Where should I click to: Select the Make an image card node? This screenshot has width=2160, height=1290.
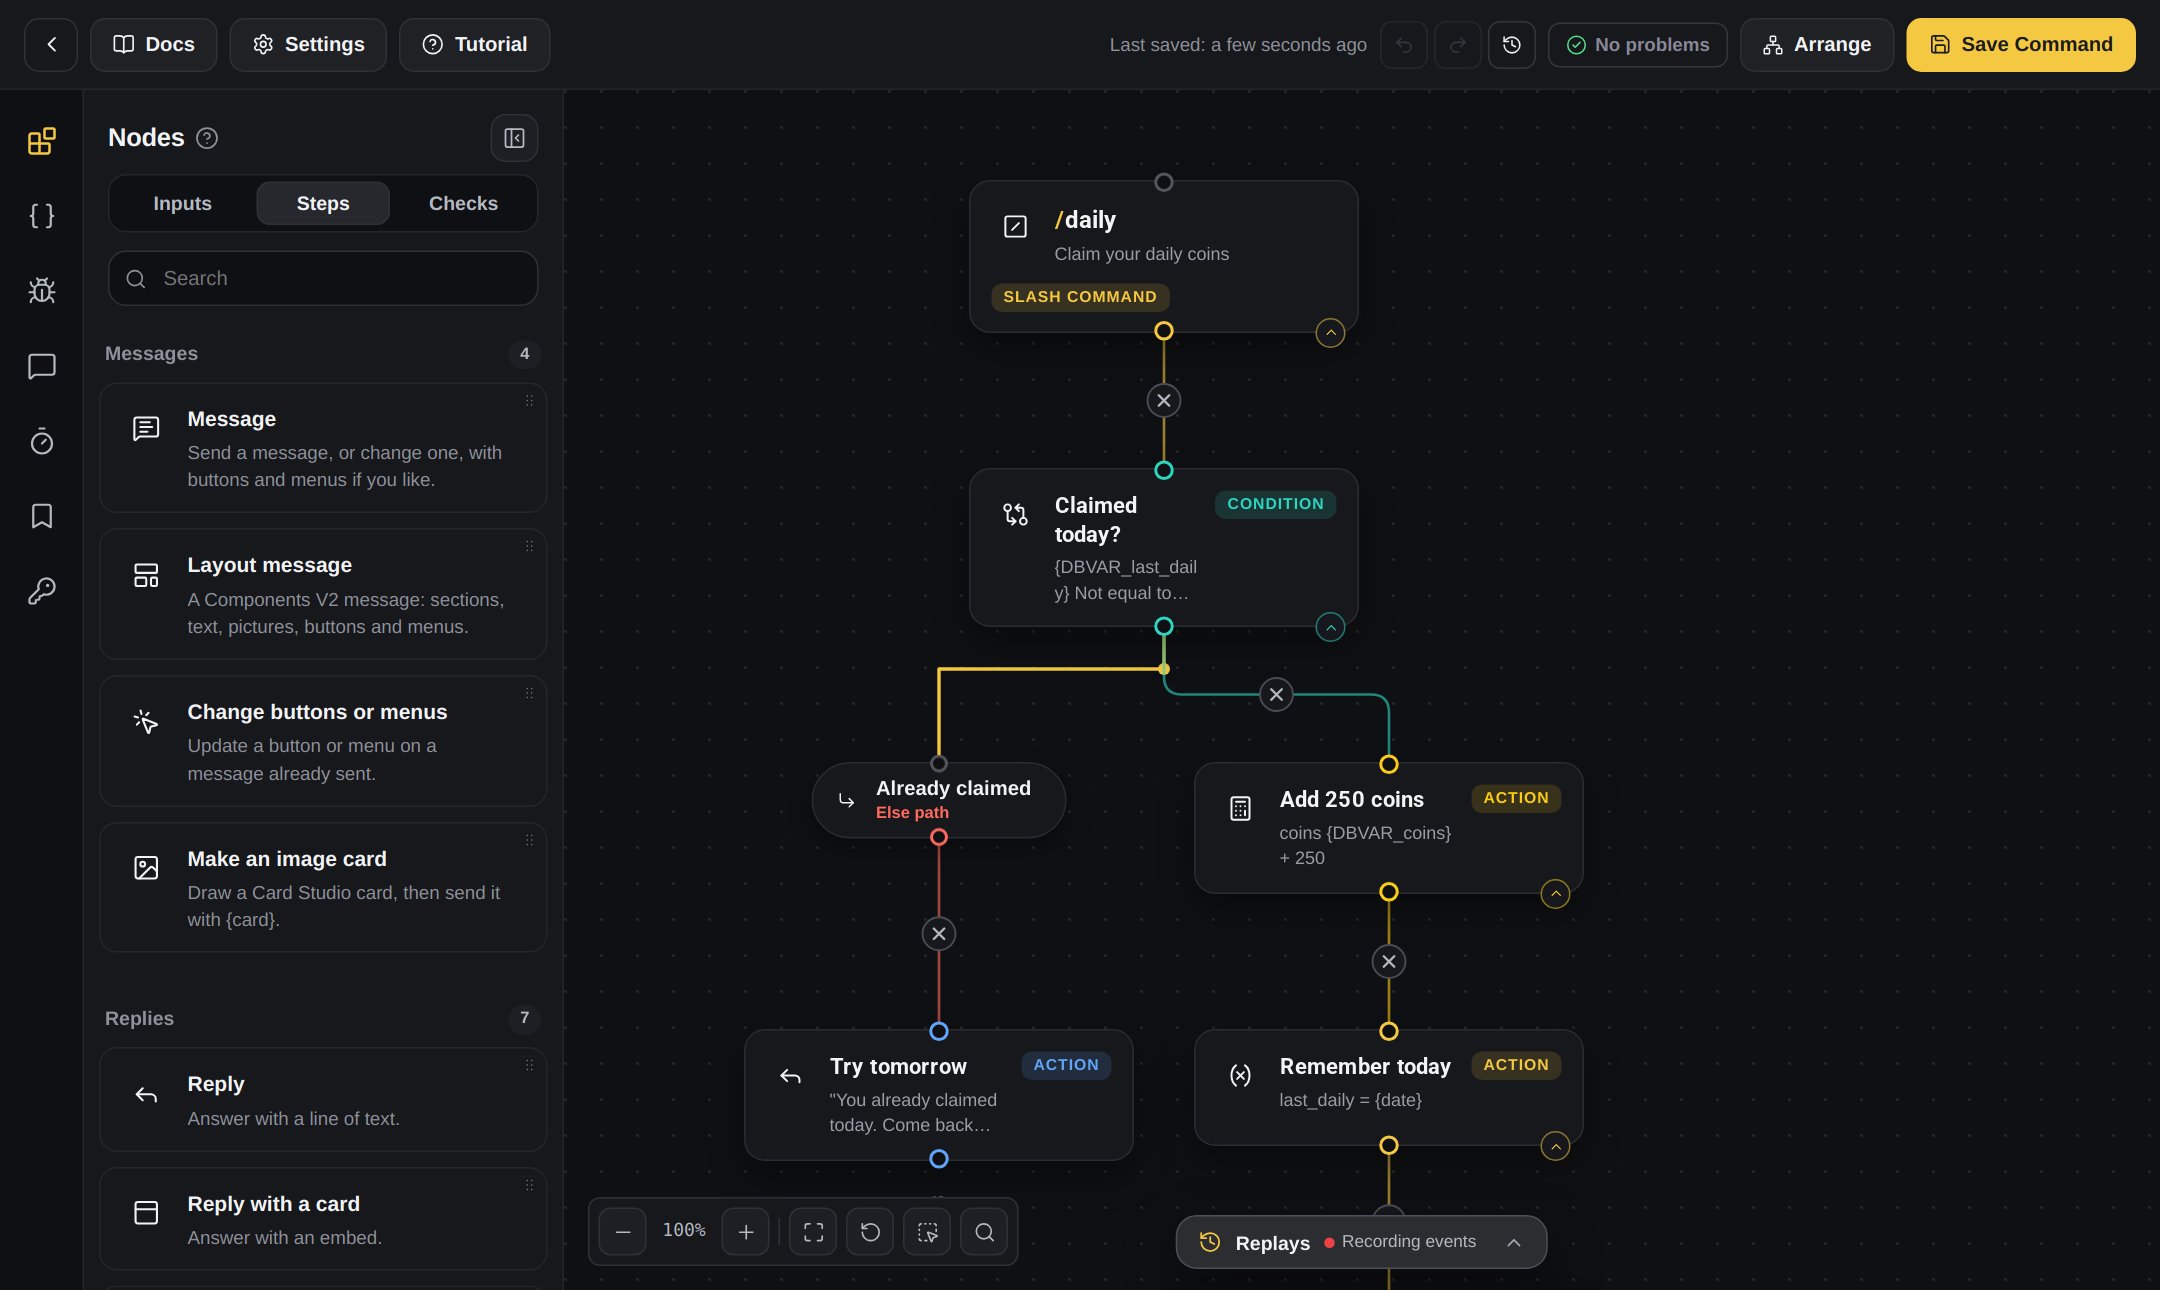pos(323,888)
